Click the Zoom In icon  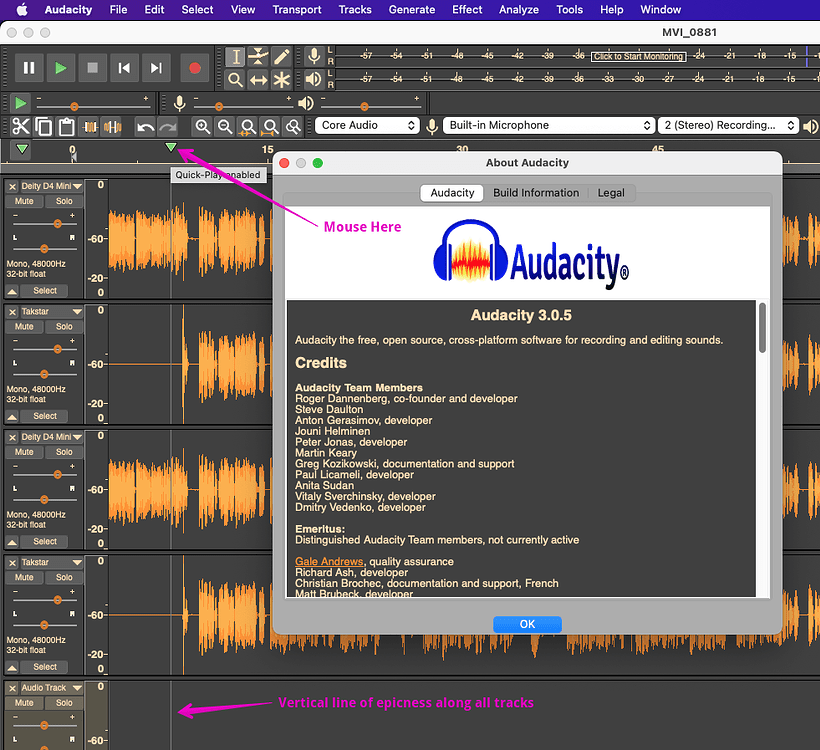click(203, 127)
